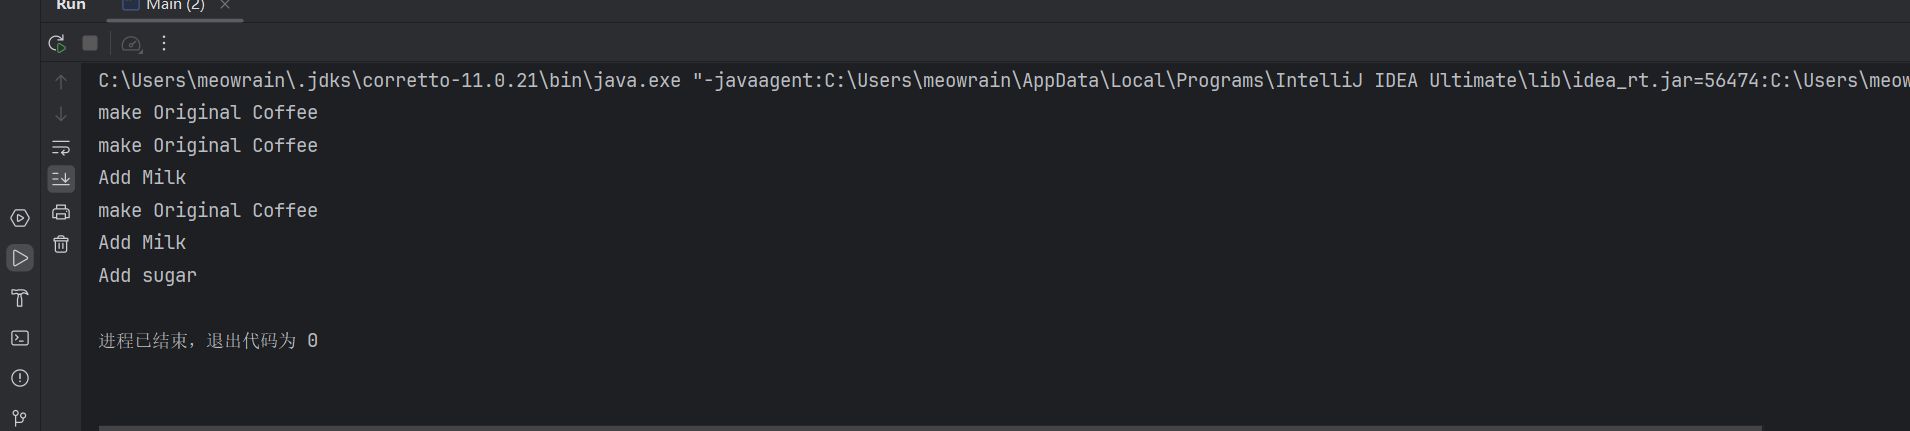The width and height of the screenshot is (1910, 431).
Task: Open the Git tool window
Action: pyautogui.click(x=20, y=417)
